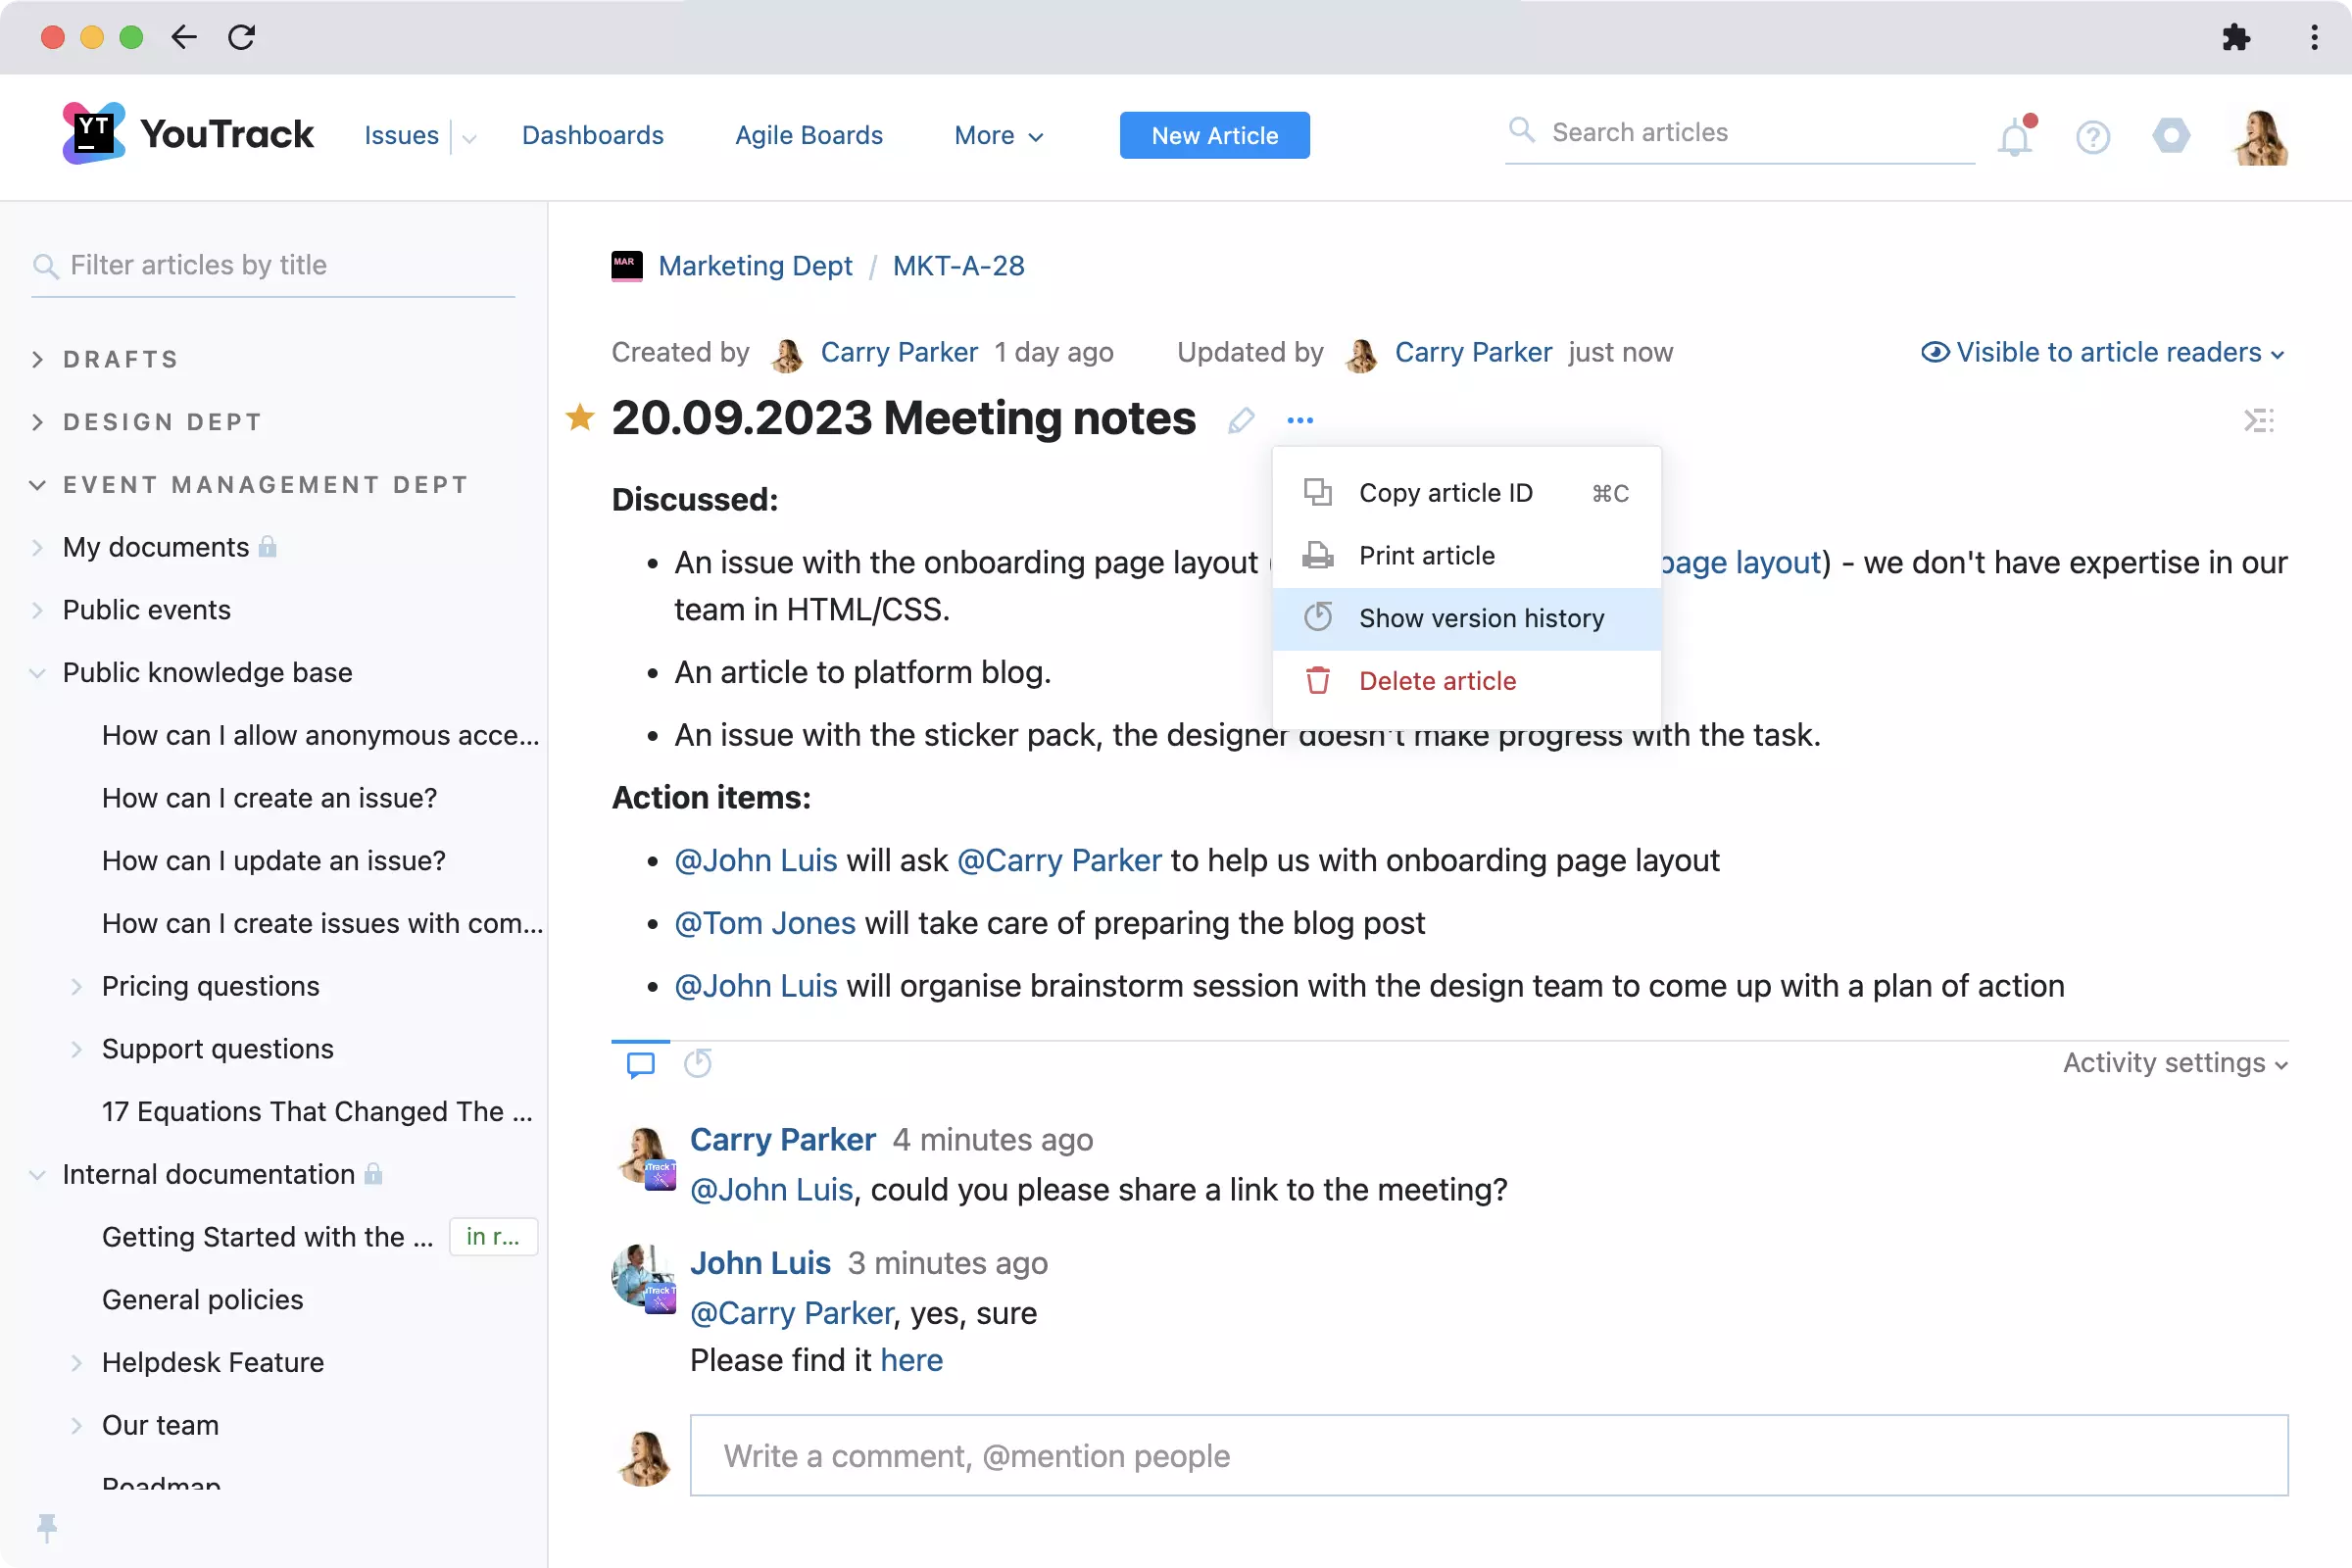Open the General policies article
This screenshot has height=1568, width=2352.
tap(202, 1300)
